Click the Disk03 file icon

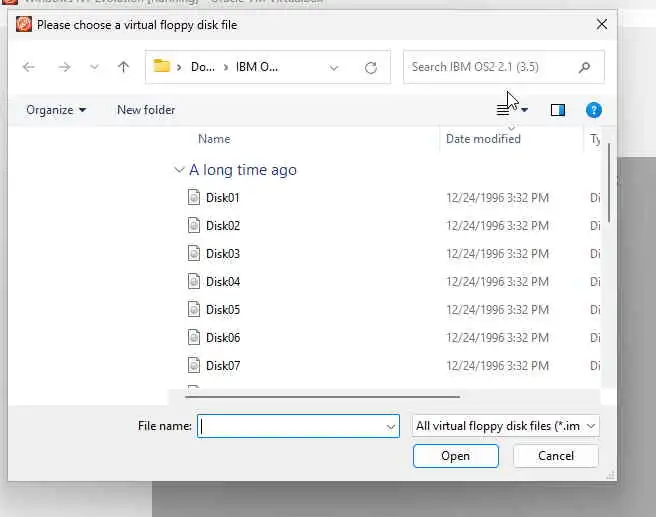coord(194,253)
